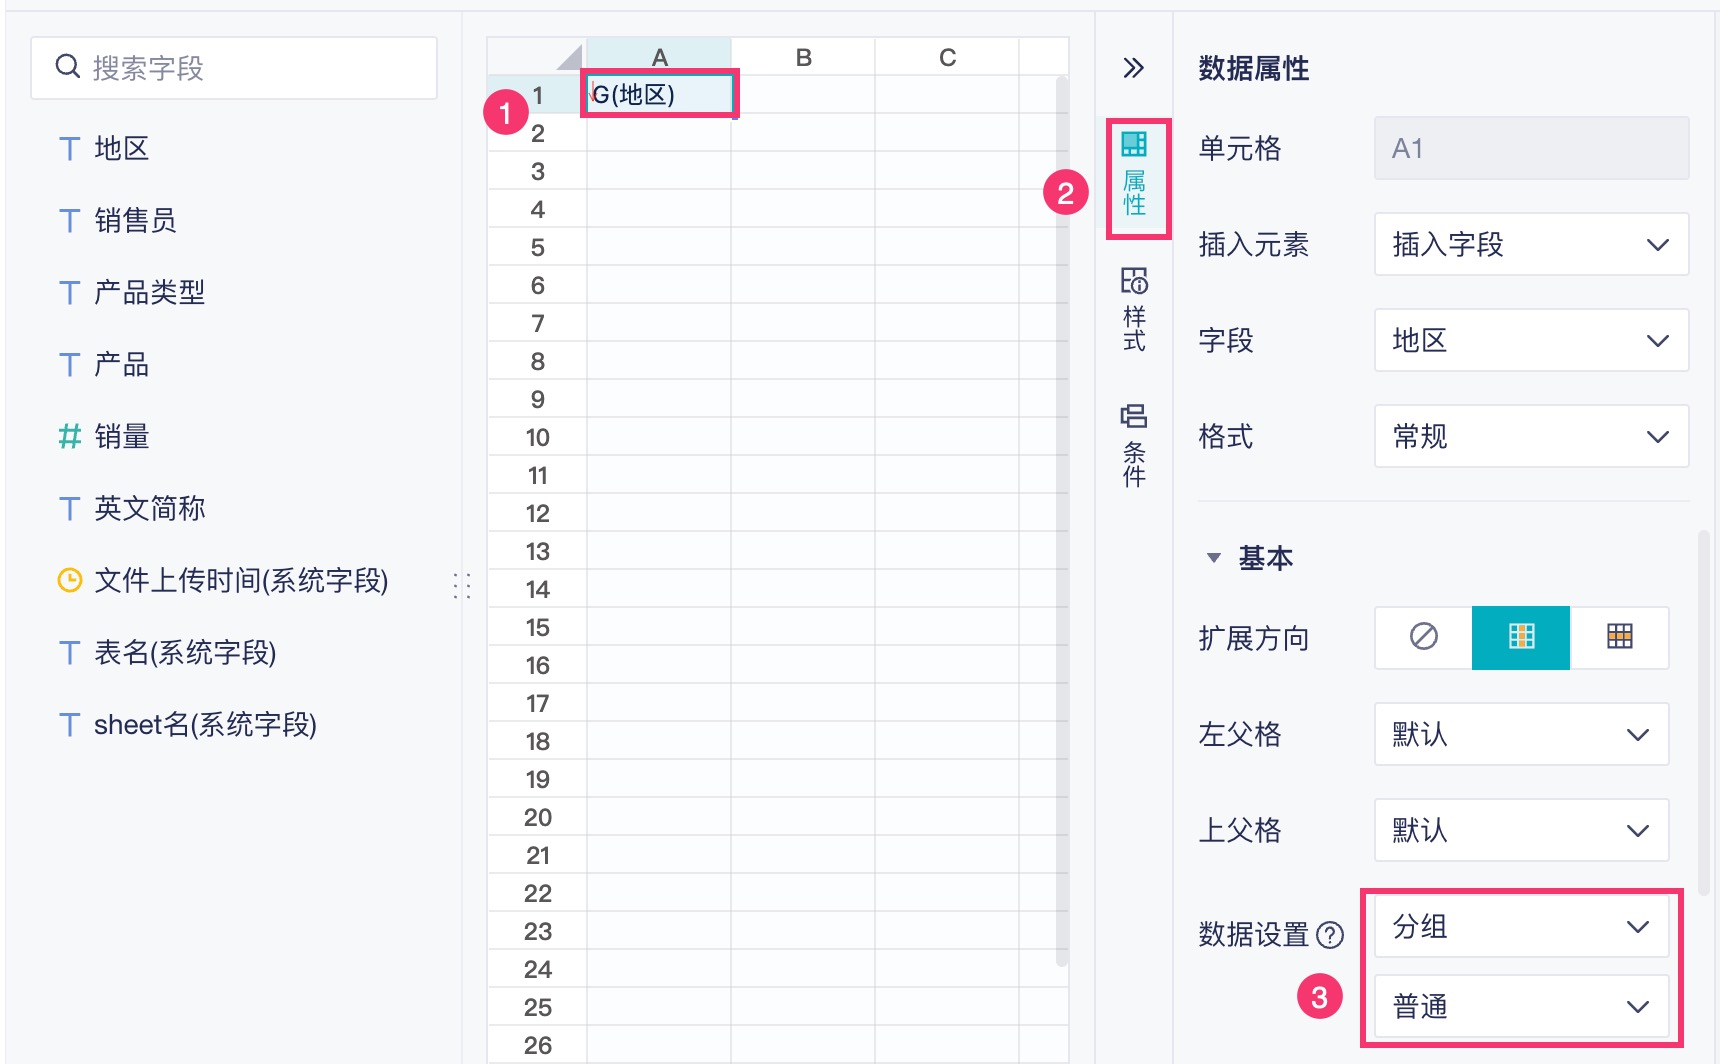Open the 字段 dropdown showing 地区
The height and width of the screenshot is (1064, 1720).
[x=1531, y=341]
